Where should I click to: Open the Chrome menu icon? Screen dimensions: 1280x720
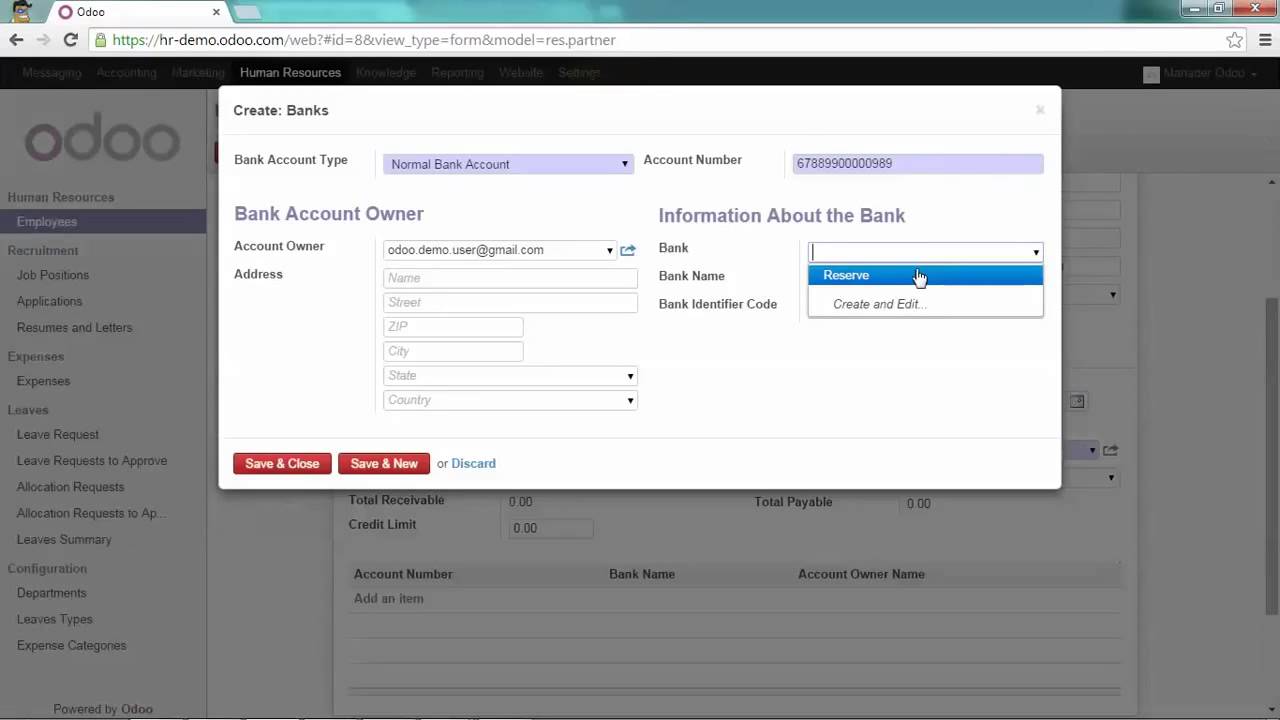coord(1264,40)
